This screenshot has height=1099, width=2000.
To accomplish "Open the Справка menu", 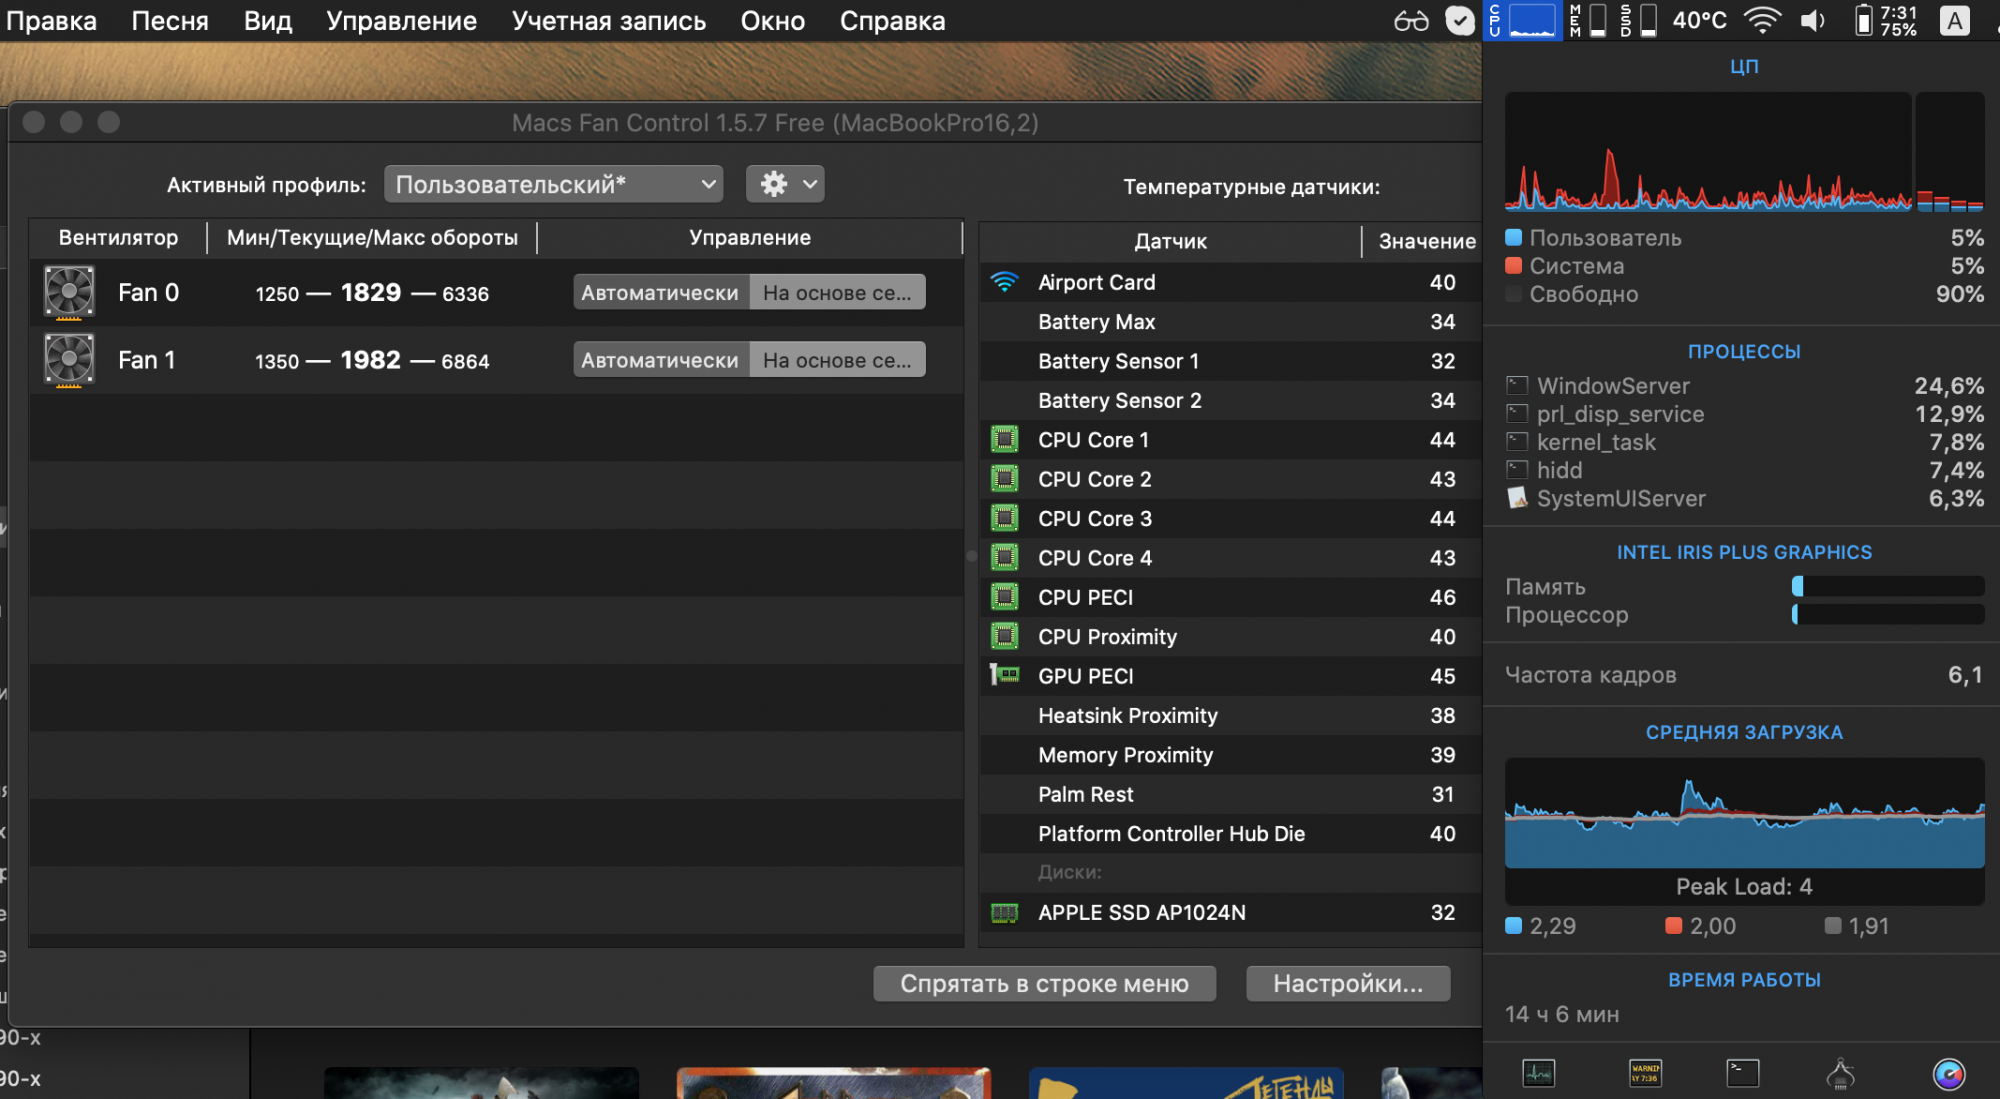I will click(x=892, y=21).
